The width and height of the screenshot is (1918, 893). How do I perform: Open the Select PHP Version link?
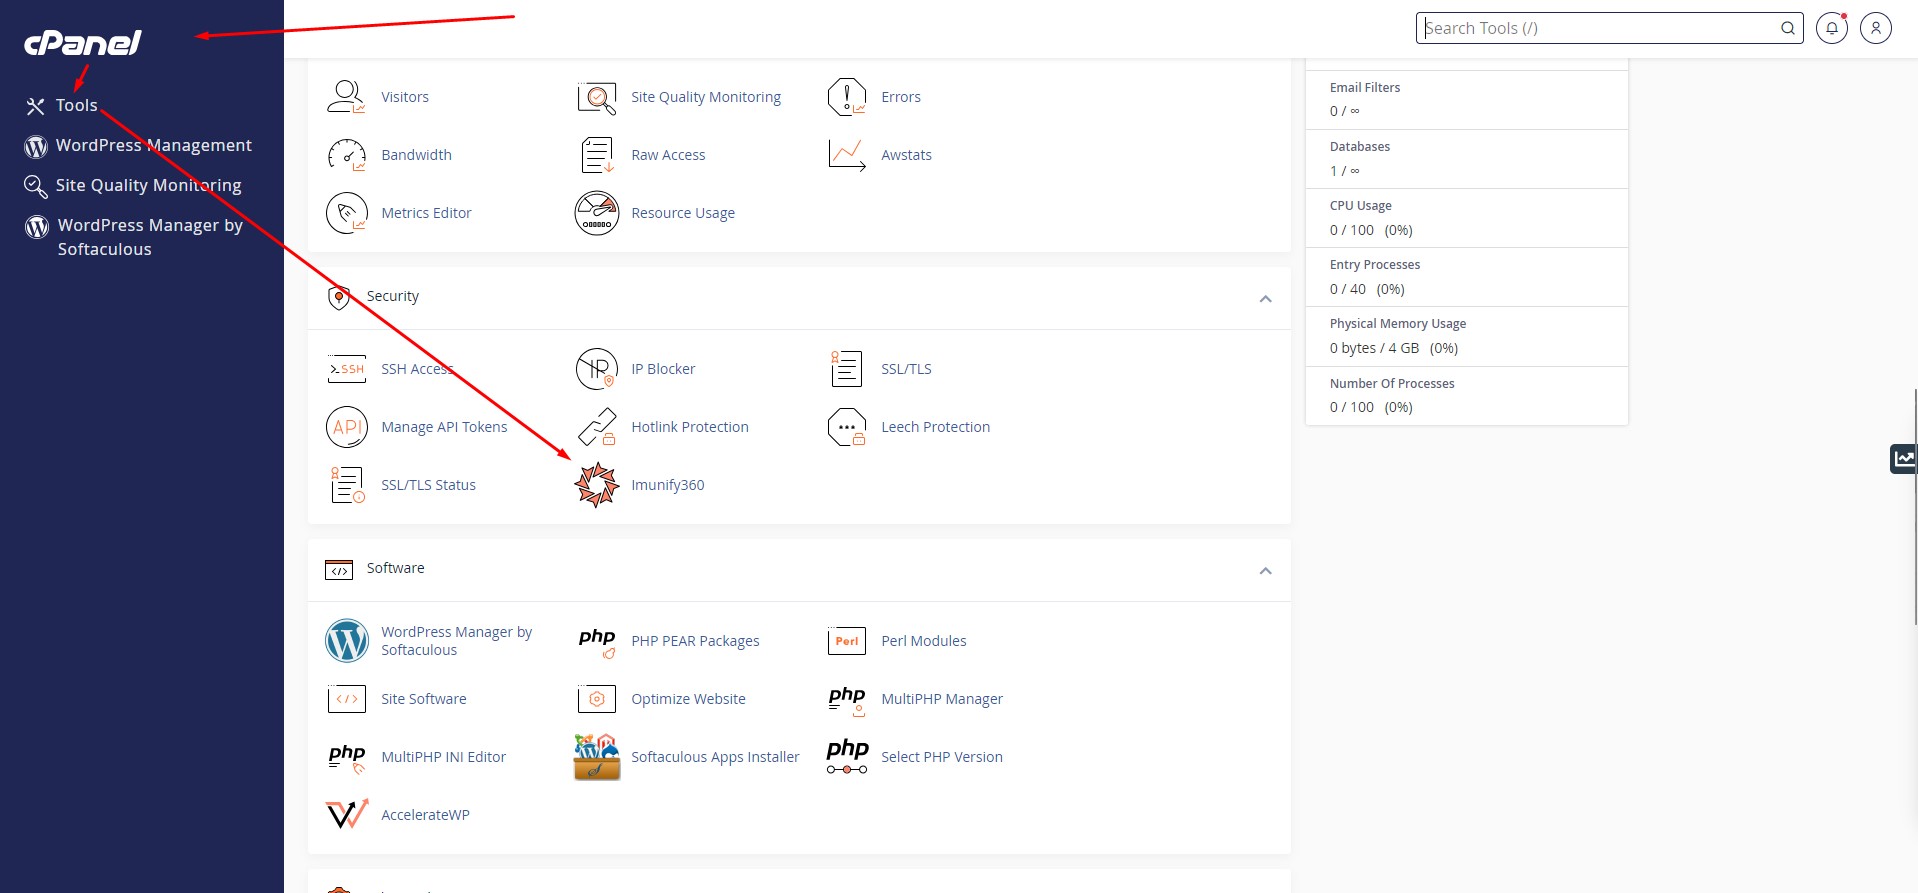[x=941, y=757]
